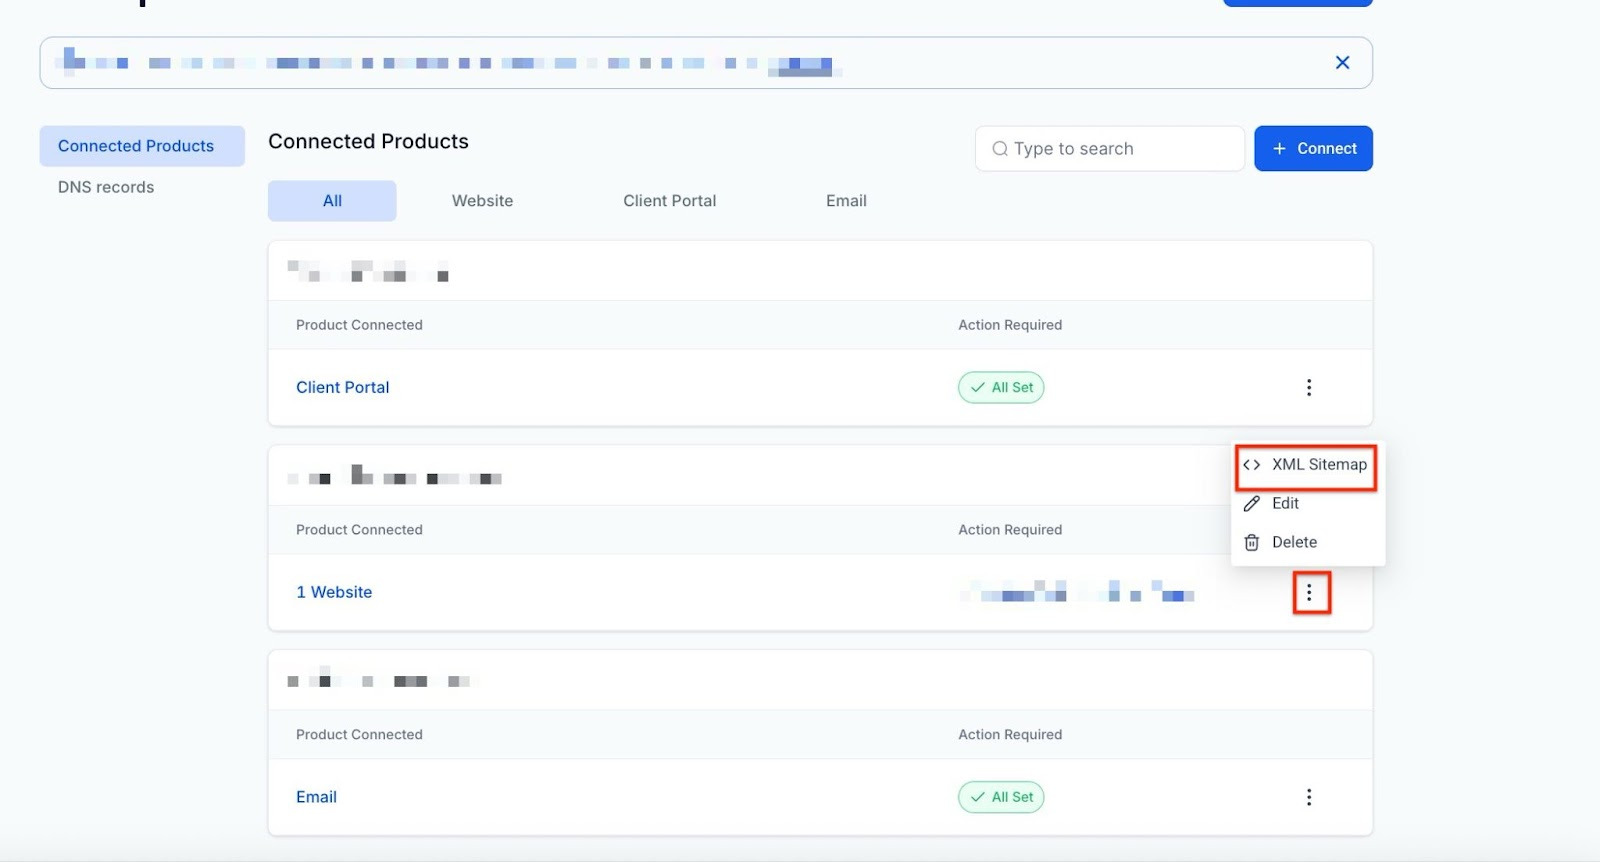Select the All filter tab

(x=332, y=201)
